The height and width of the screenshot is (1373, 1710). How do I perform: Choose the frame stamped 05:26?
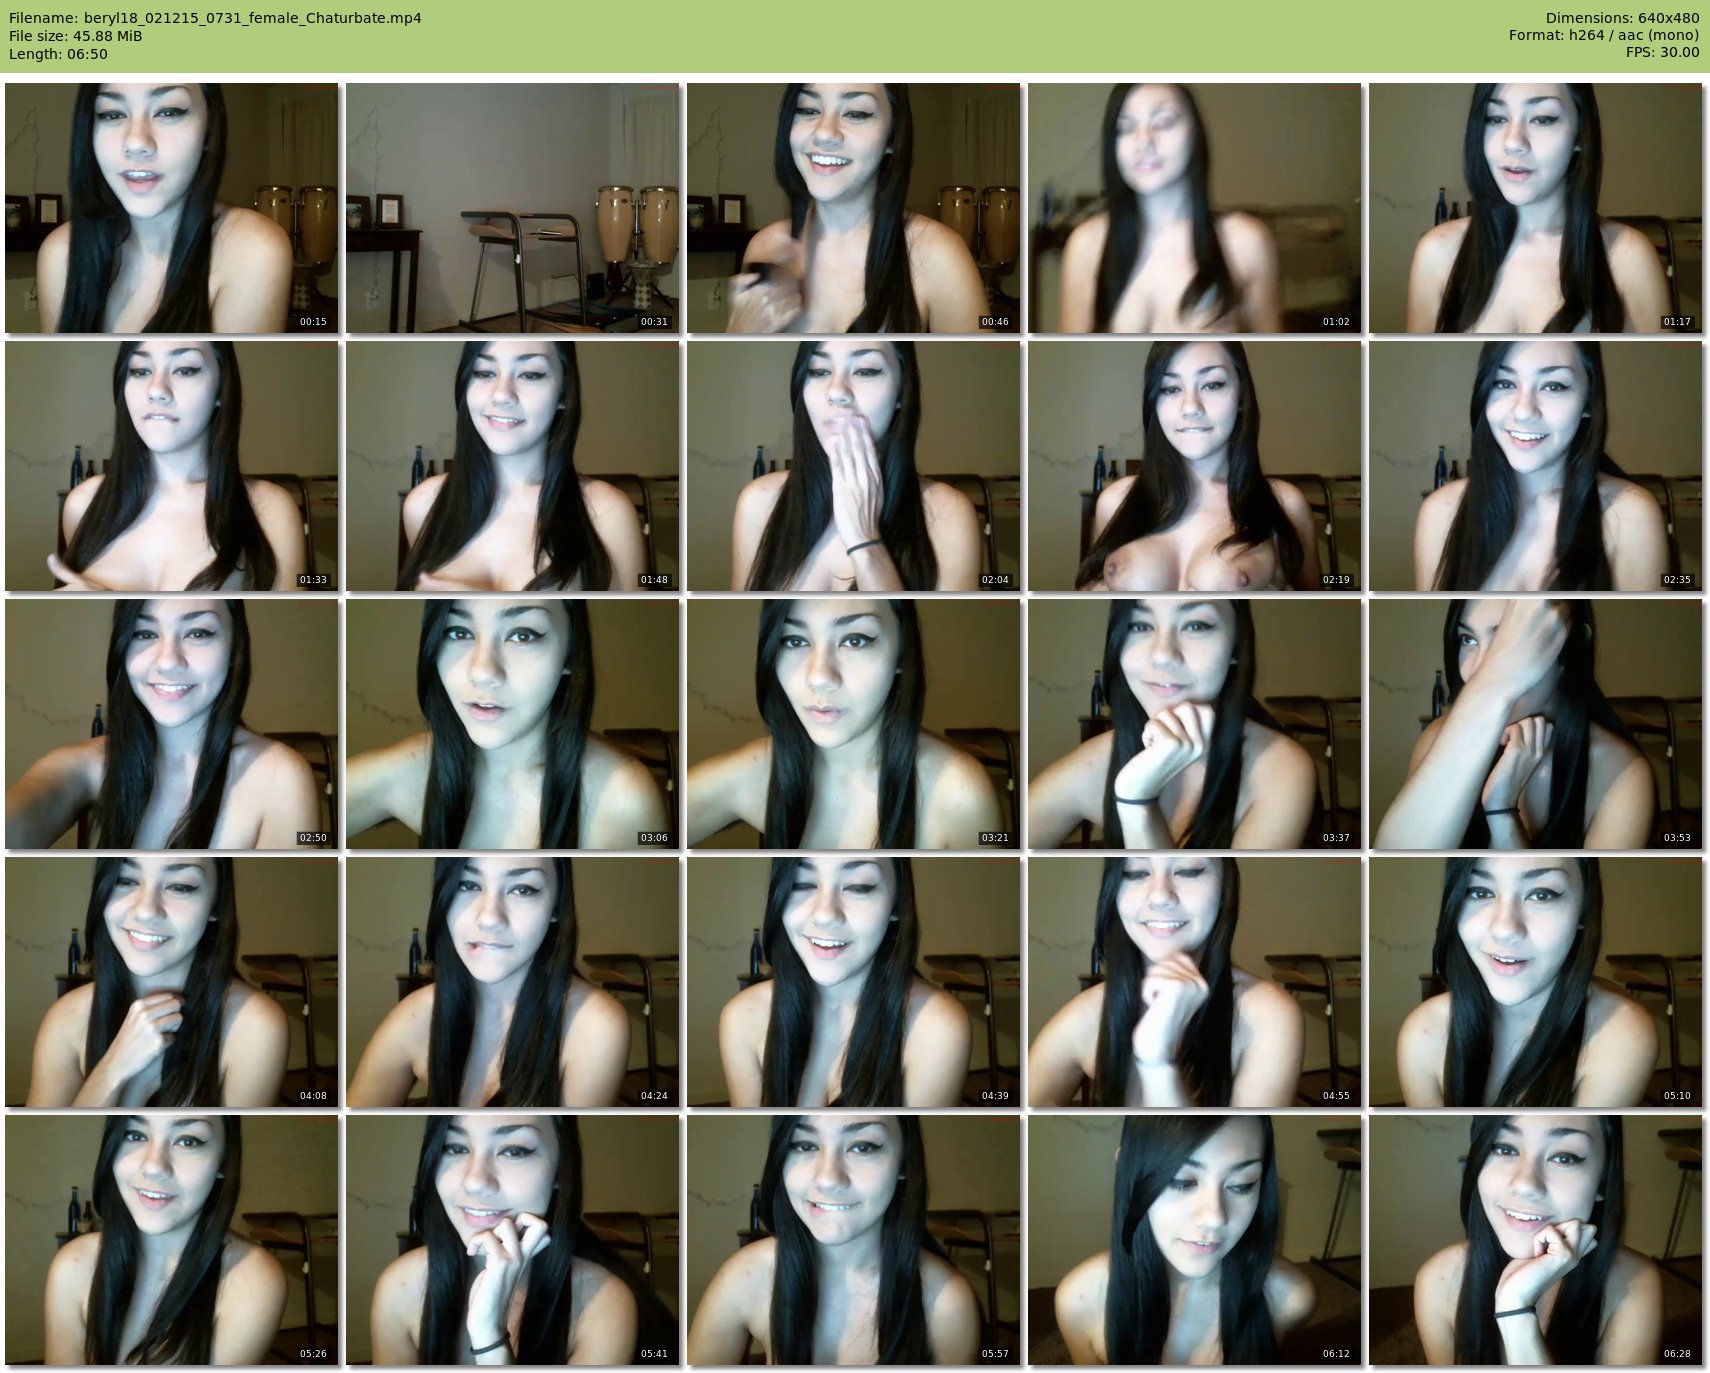point(171,1240)
